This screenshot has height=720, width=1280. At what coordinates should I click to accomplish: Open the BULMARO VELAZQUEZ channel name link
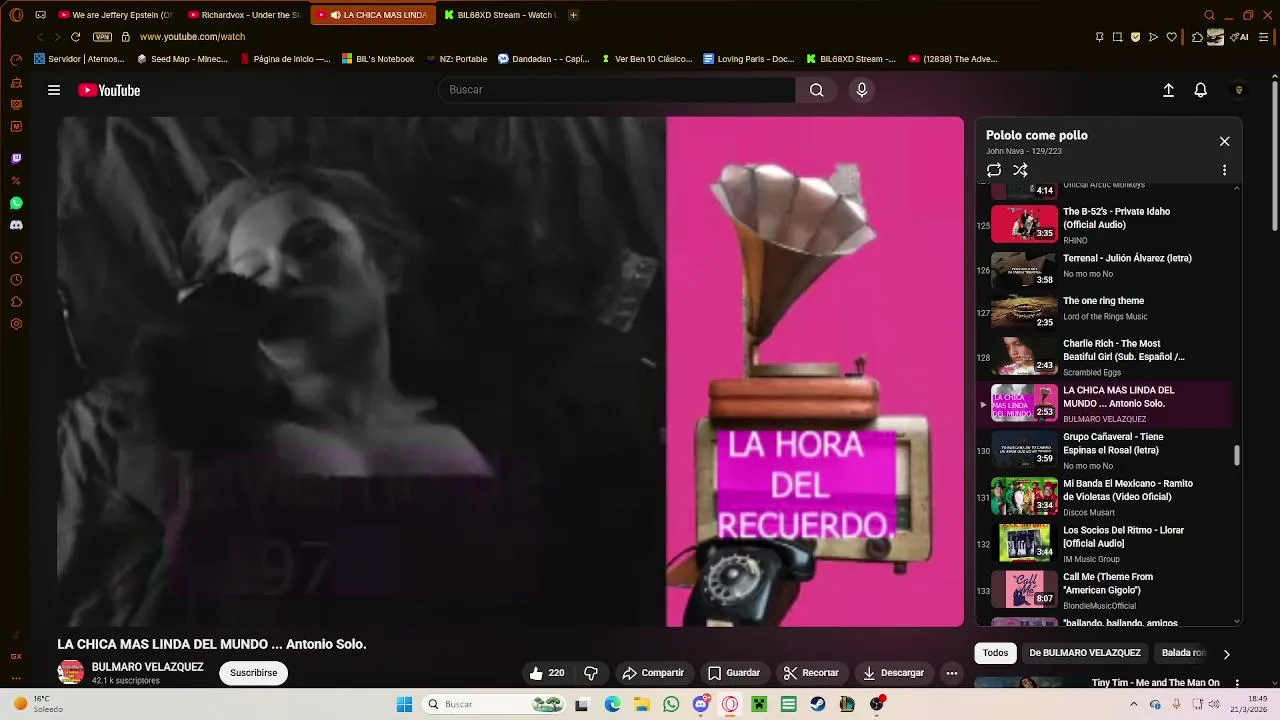148,667
